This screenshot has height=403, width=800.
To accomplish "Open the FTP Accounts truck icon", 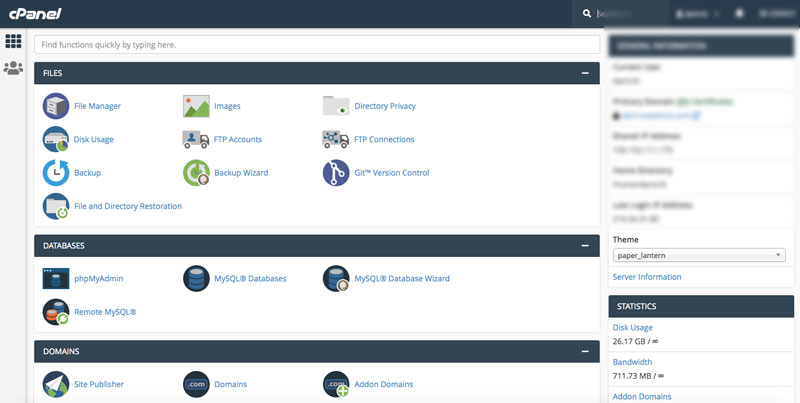I will pos(196,139).
